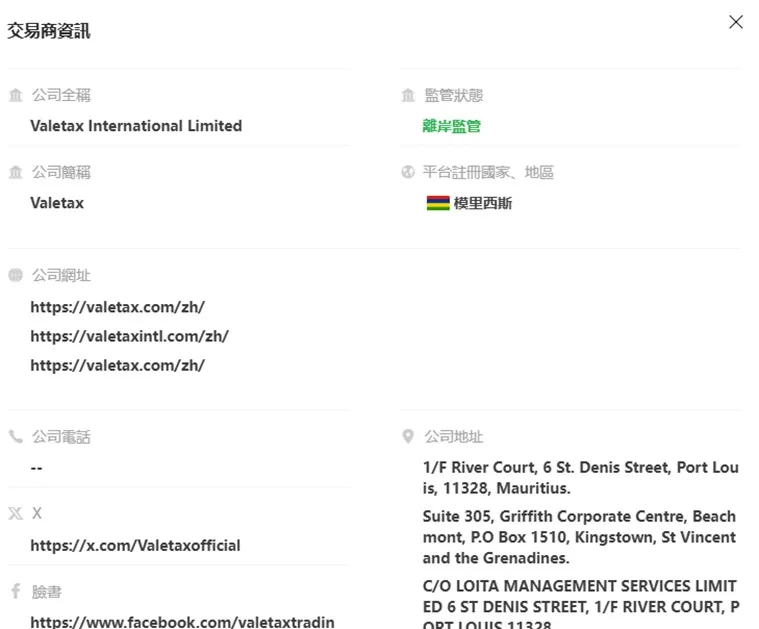Click the 臉書 label
Viewport: 759px width, 629px height.
pyautogui.click(x=46, y=591)
